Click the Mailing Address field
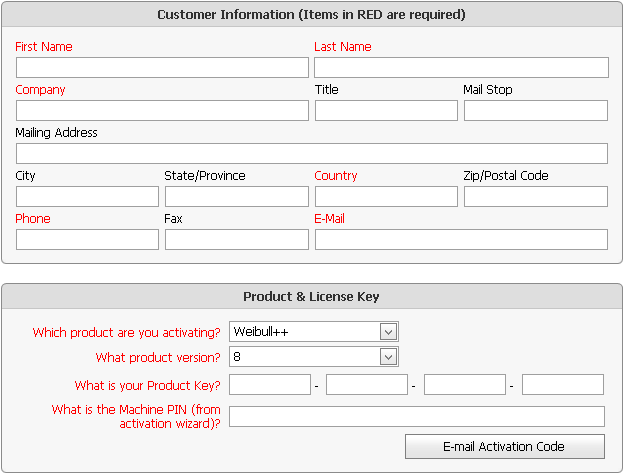Screen dimensions: 625x475 click(311, 154)
